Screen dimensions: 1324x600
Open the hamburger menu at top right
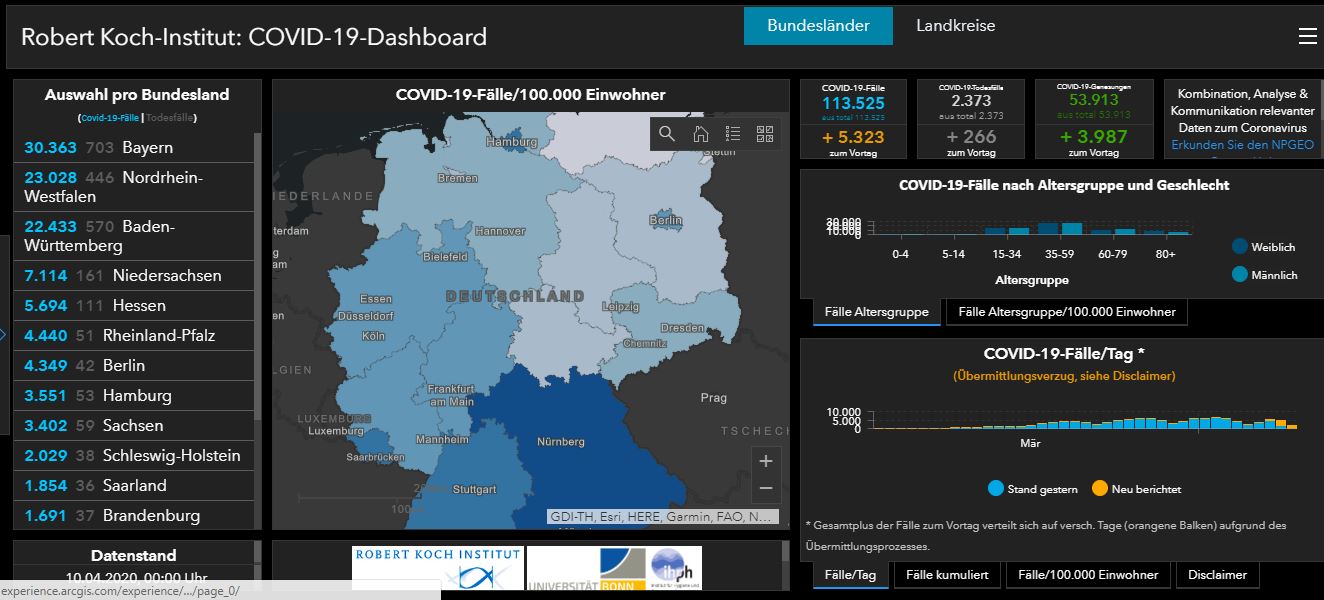pyautogui.click(x=1307, y=36)
